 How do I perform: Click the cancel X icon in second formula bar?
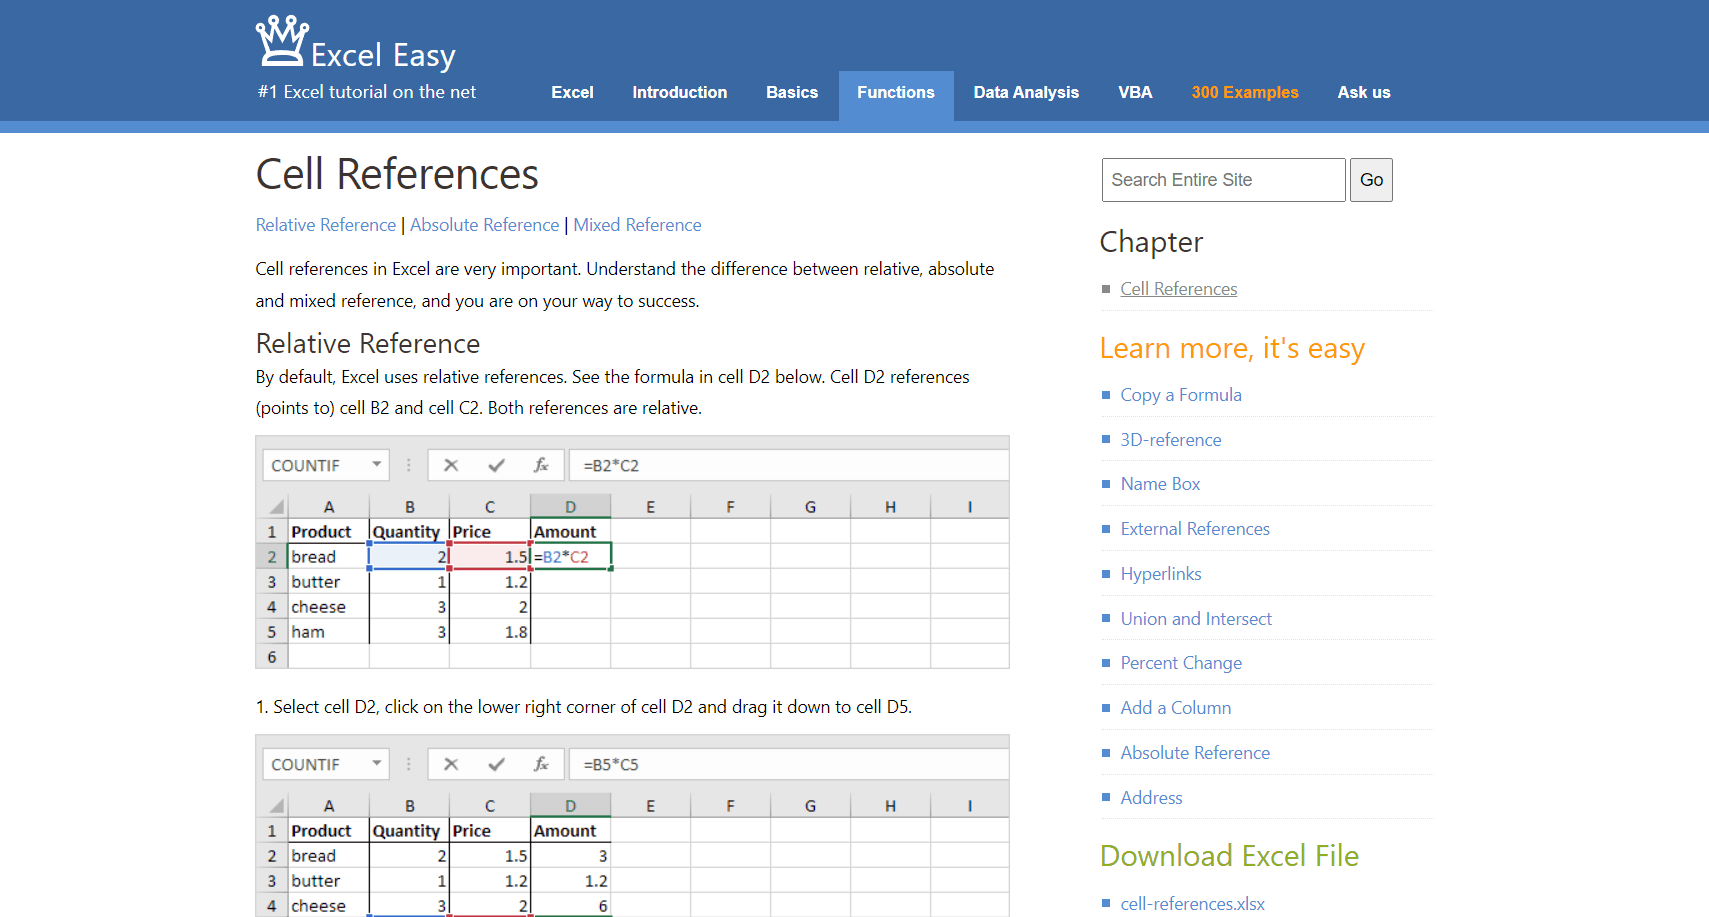(x=451, y=764)
